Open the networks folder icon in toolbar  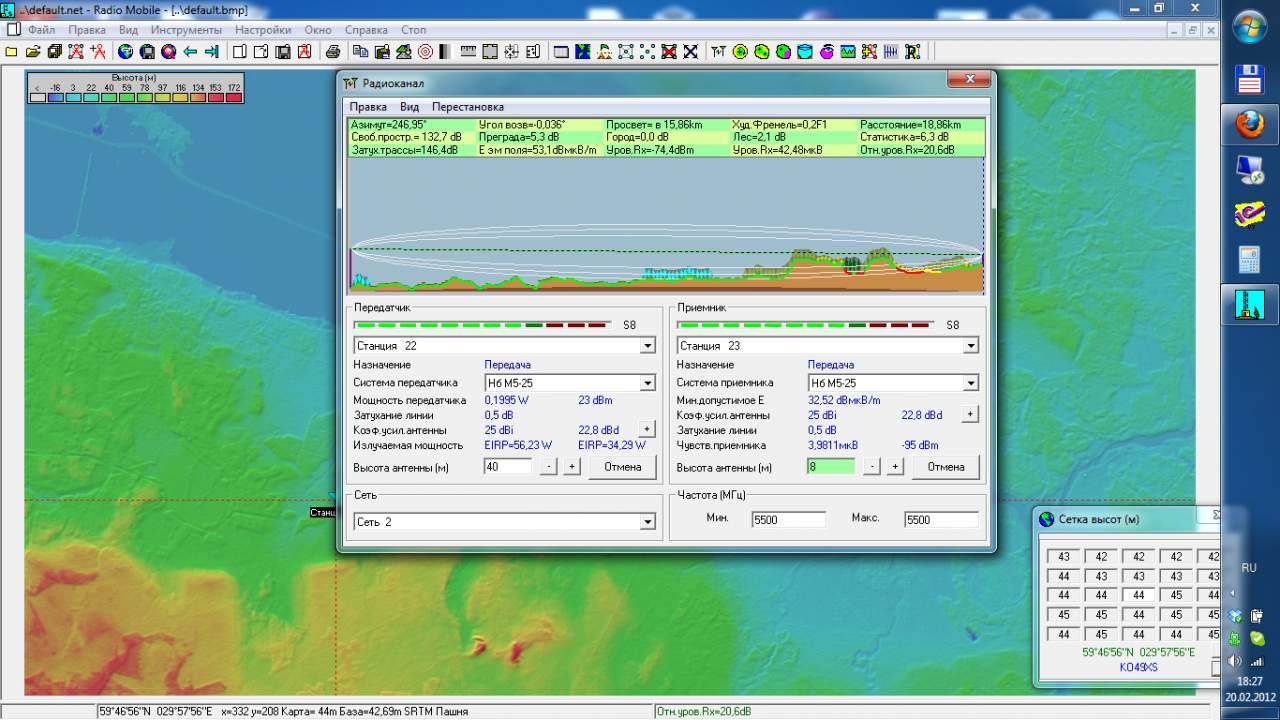click(x=33, y=52)
